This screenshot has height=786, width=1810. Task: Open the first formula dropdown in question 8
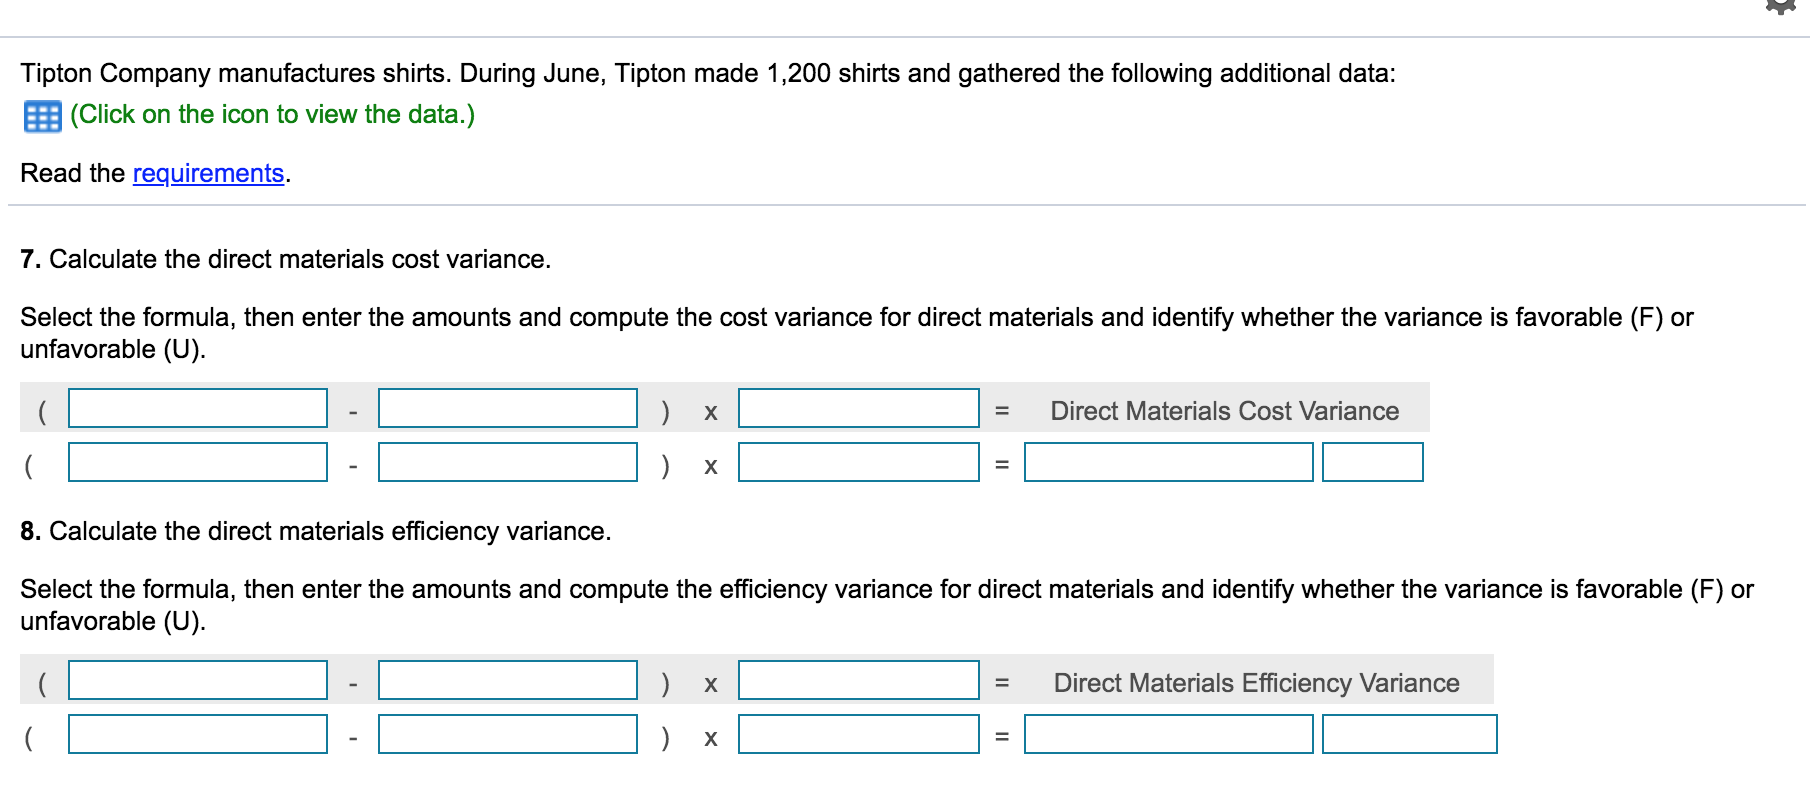(x=196, y=681)
